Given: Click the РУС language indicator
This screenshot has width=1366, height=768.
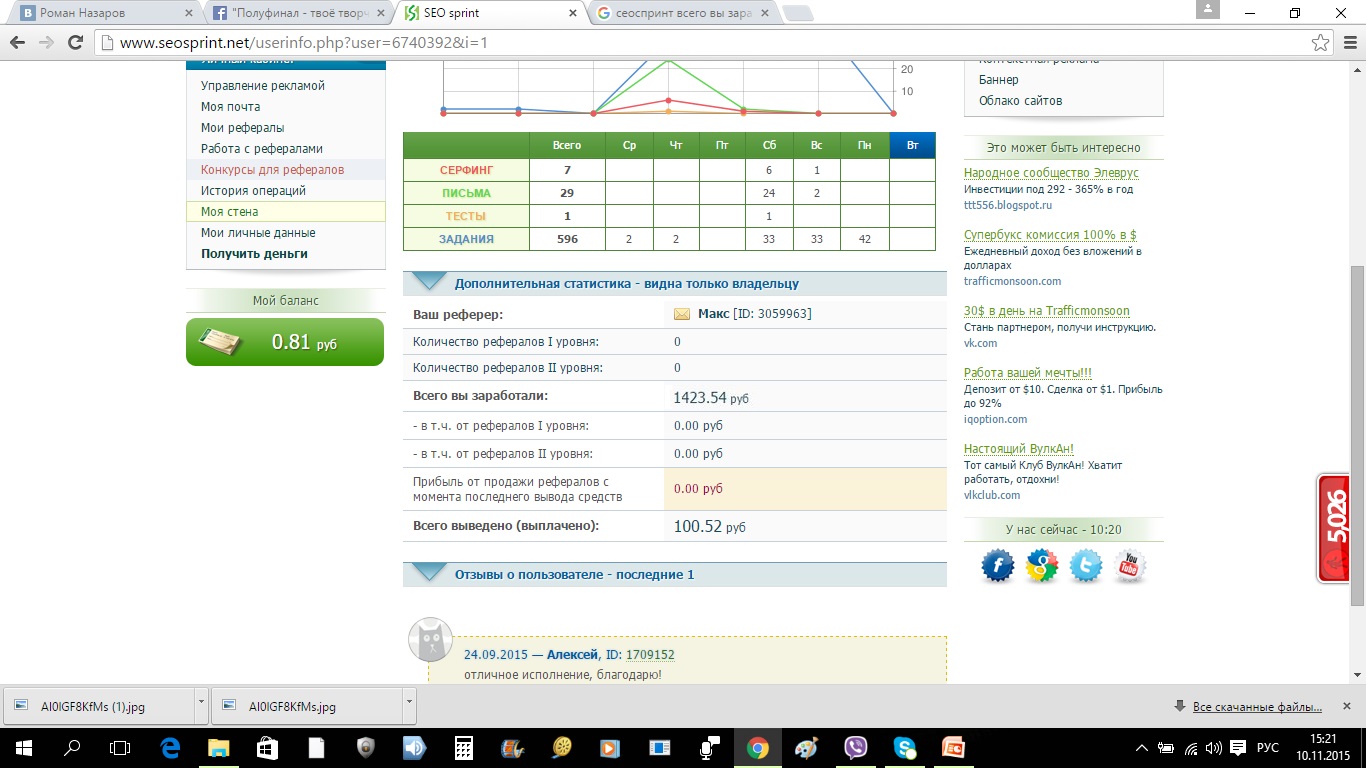Looking at the screenshot, I should pos(1267,748).
